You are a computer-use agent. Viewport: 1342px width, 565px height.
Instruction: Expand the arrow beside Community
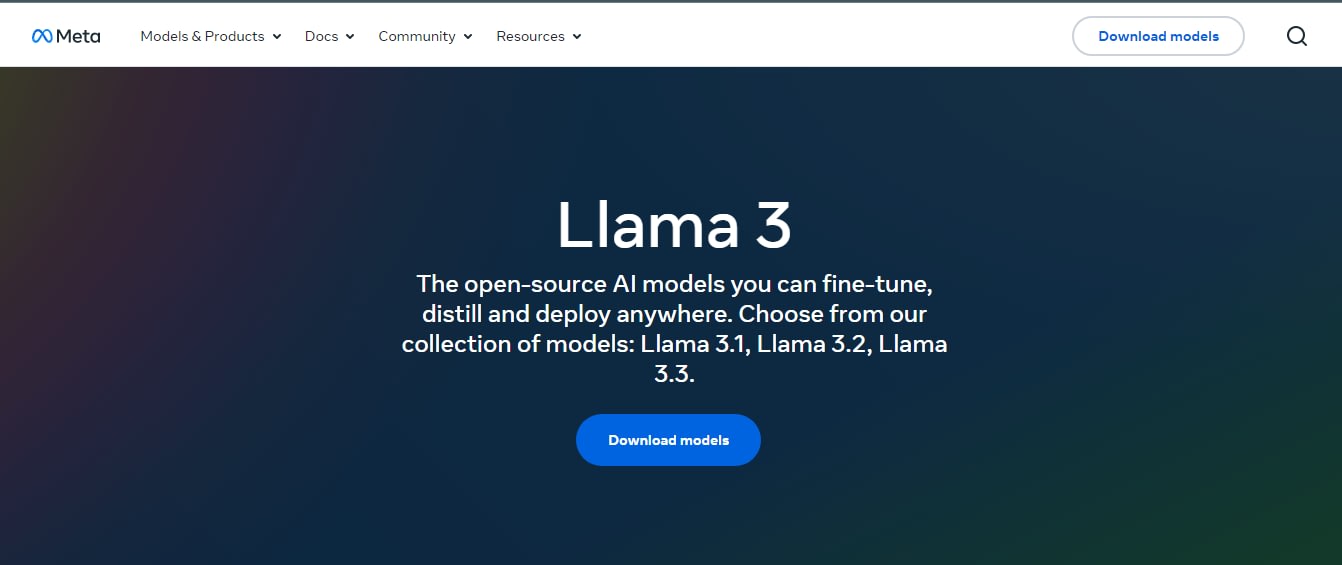pyautogui.click(x=468, y=37)
